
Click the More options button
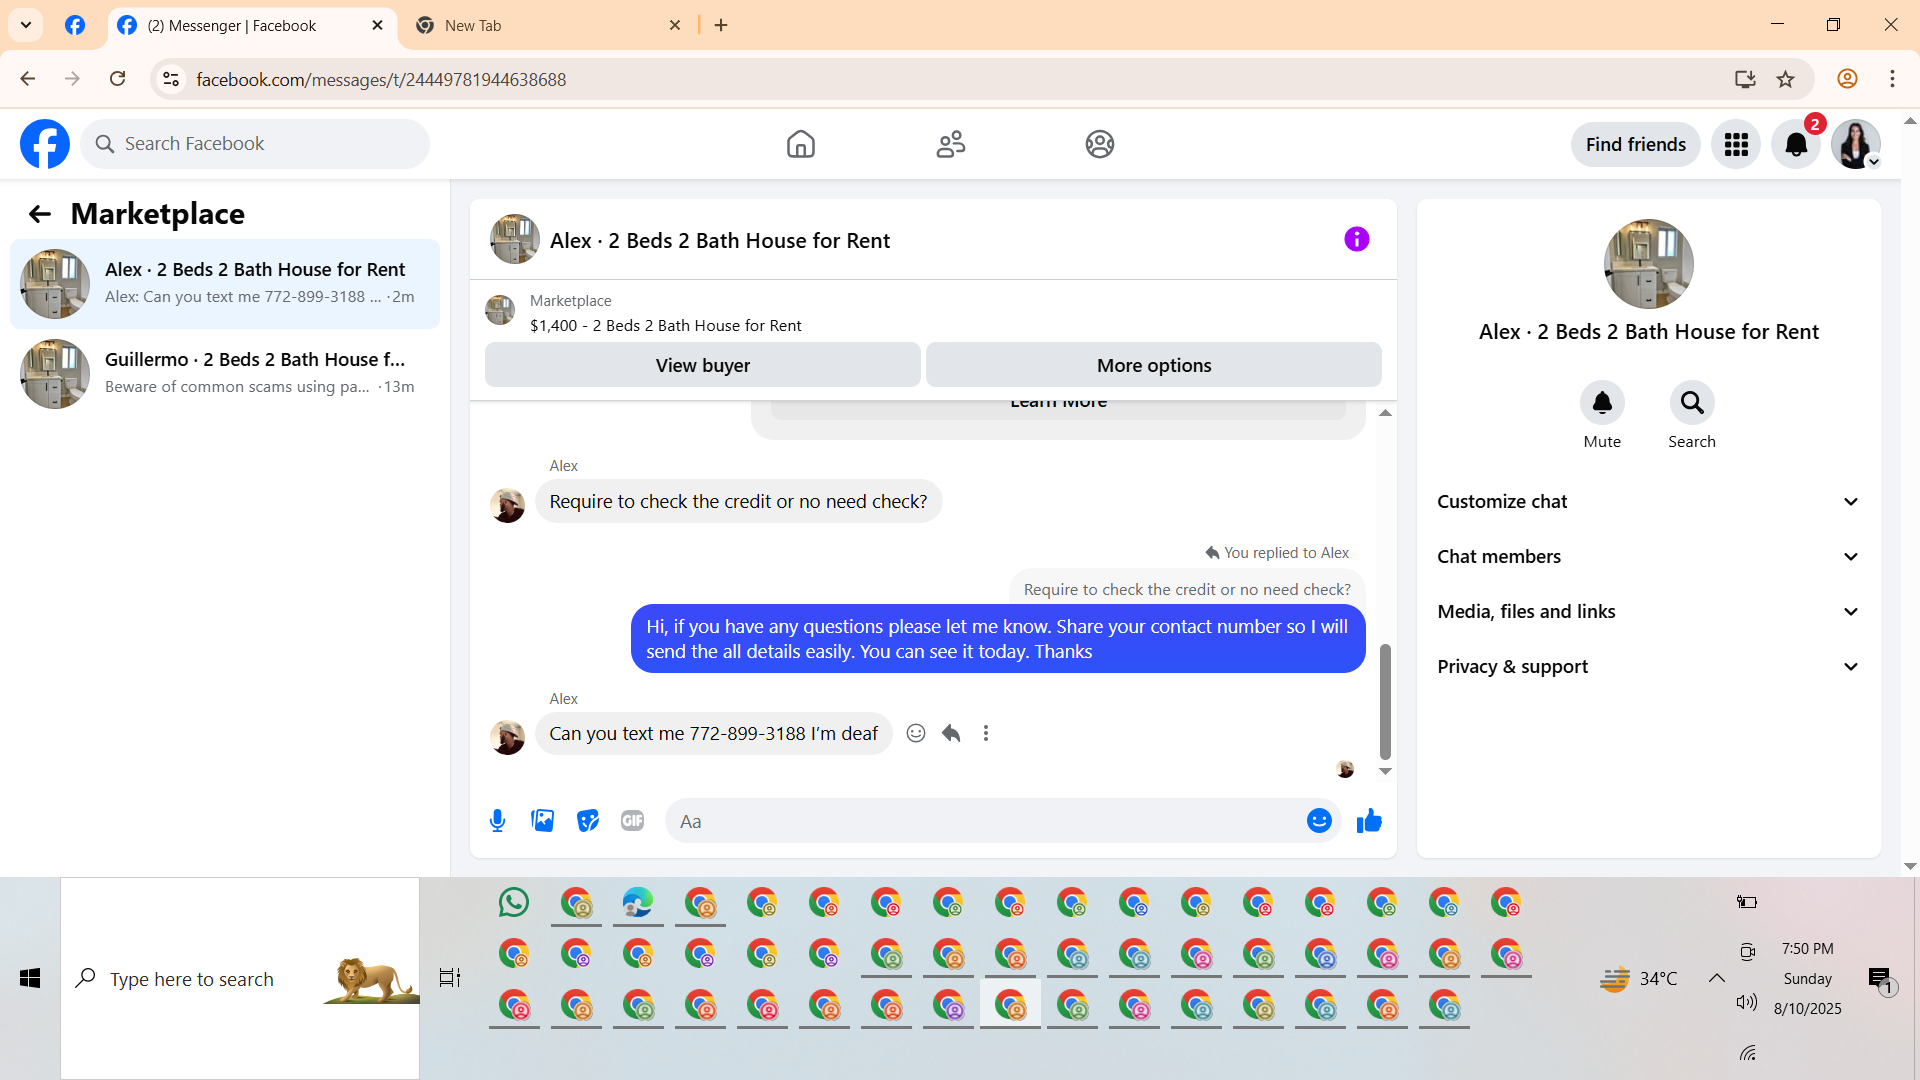coord(1153,365)
